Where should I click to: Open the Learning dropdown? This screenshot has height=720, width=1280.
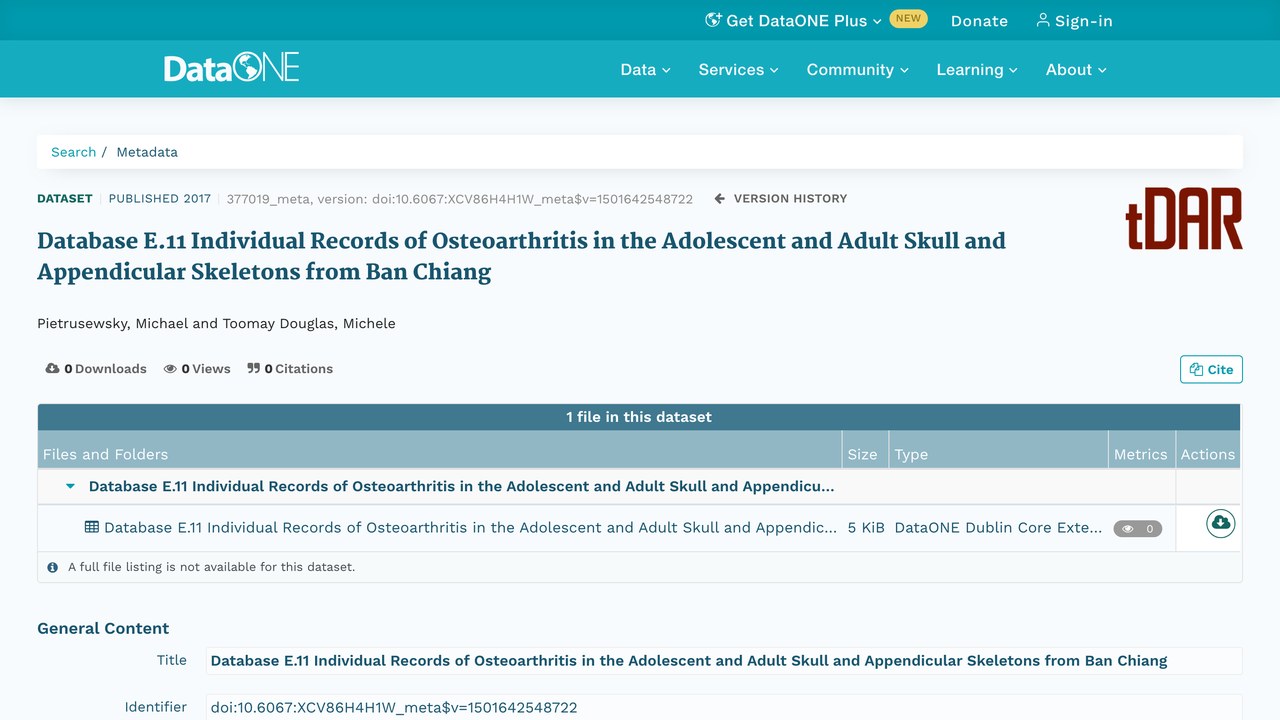977,69
